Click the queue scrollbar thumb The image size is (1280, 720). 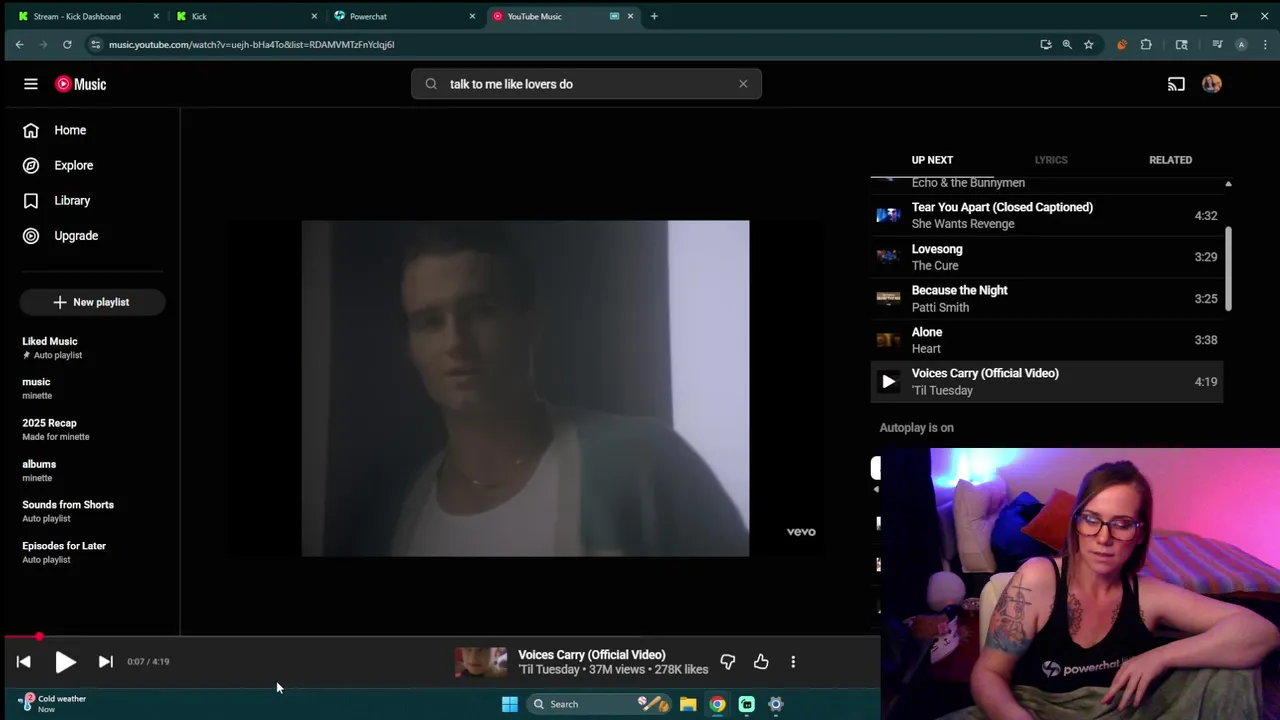pos(1228,268)
